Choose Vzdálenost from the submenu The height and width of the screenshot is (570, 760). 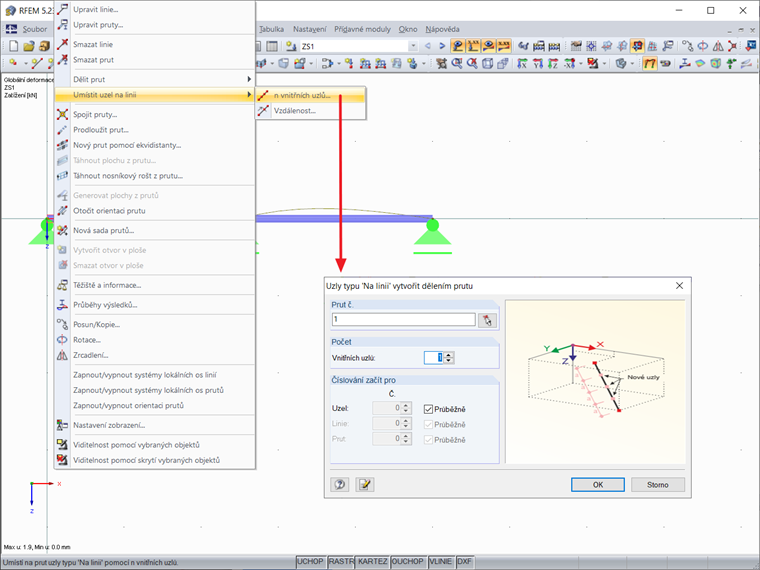point(310,111)
